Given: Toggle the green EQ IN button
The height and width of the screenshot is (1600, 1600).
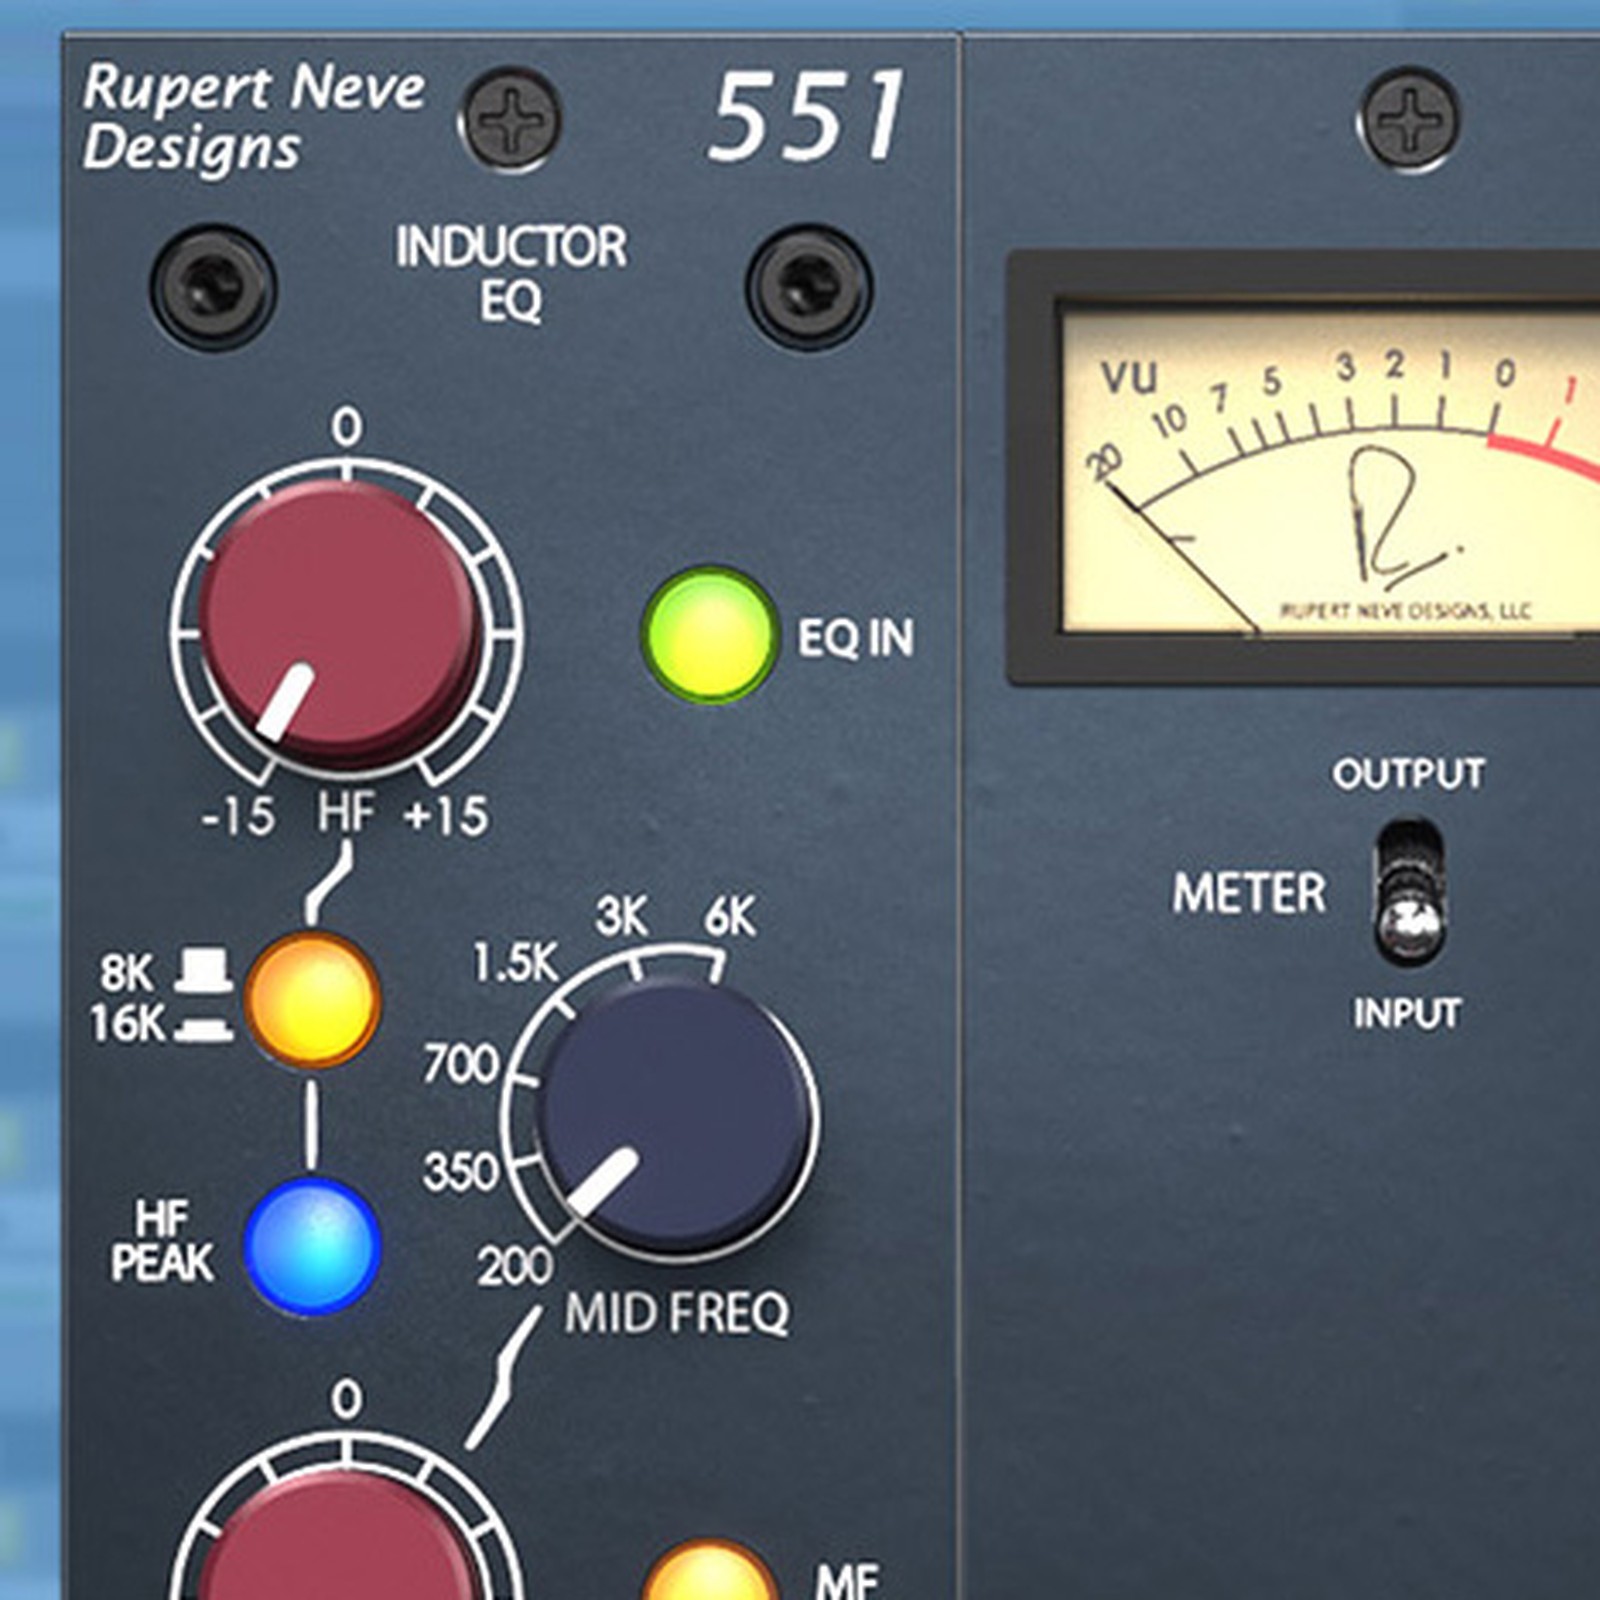Looking at the screenshot, I should 709,635.
